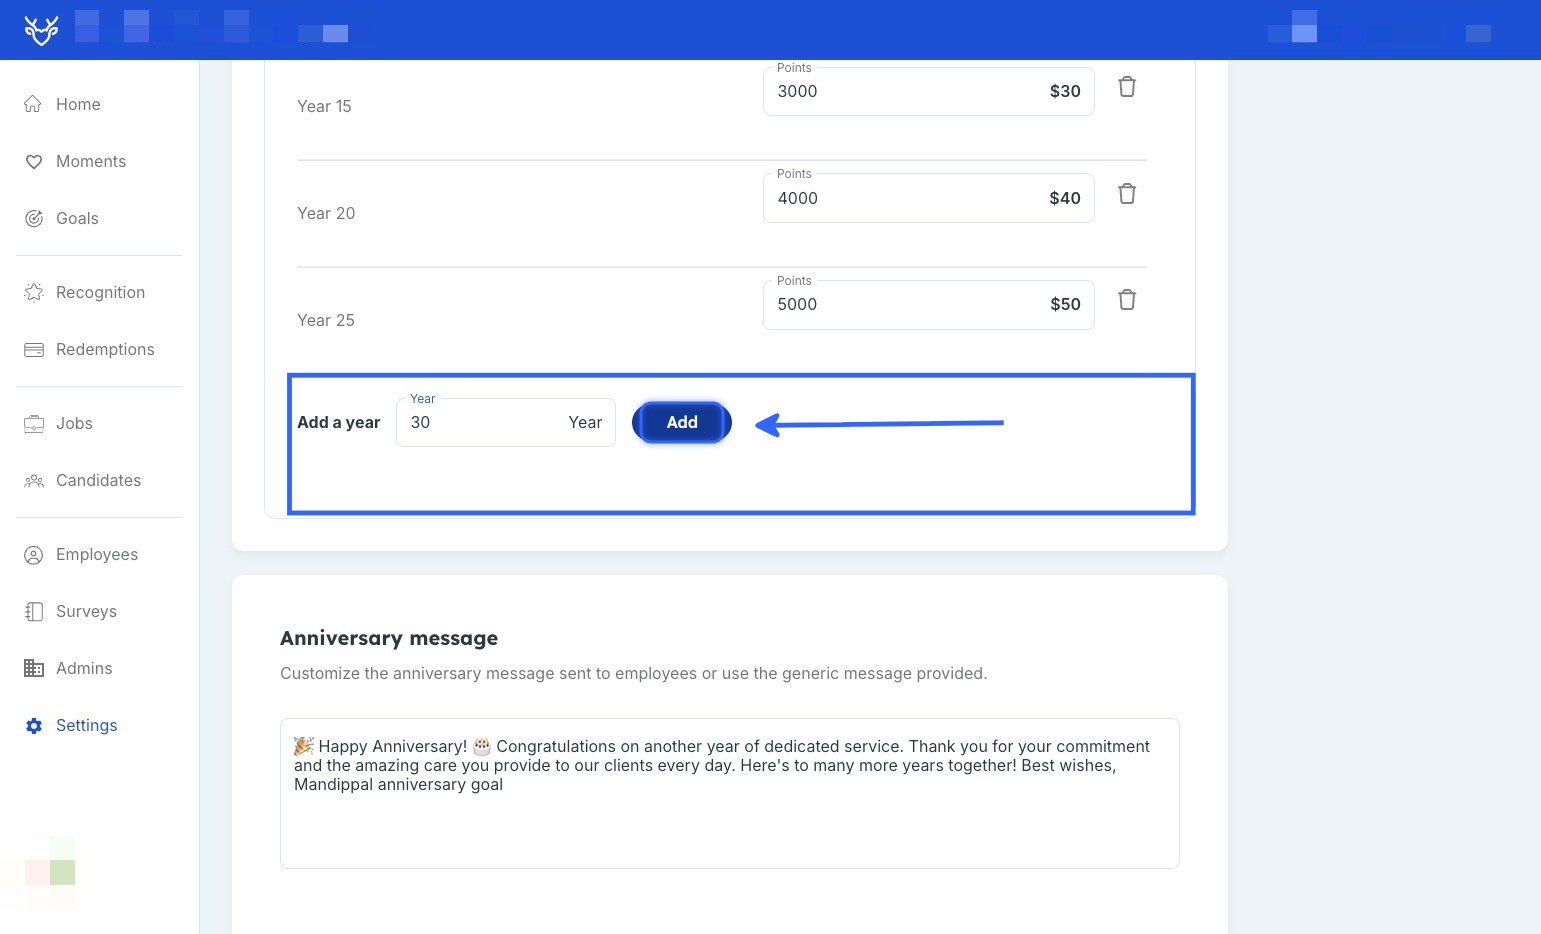The width and height of the screenshot is (1541, 934).
Task: Focus the Add a year input showing 30
Action: point(505,422)
